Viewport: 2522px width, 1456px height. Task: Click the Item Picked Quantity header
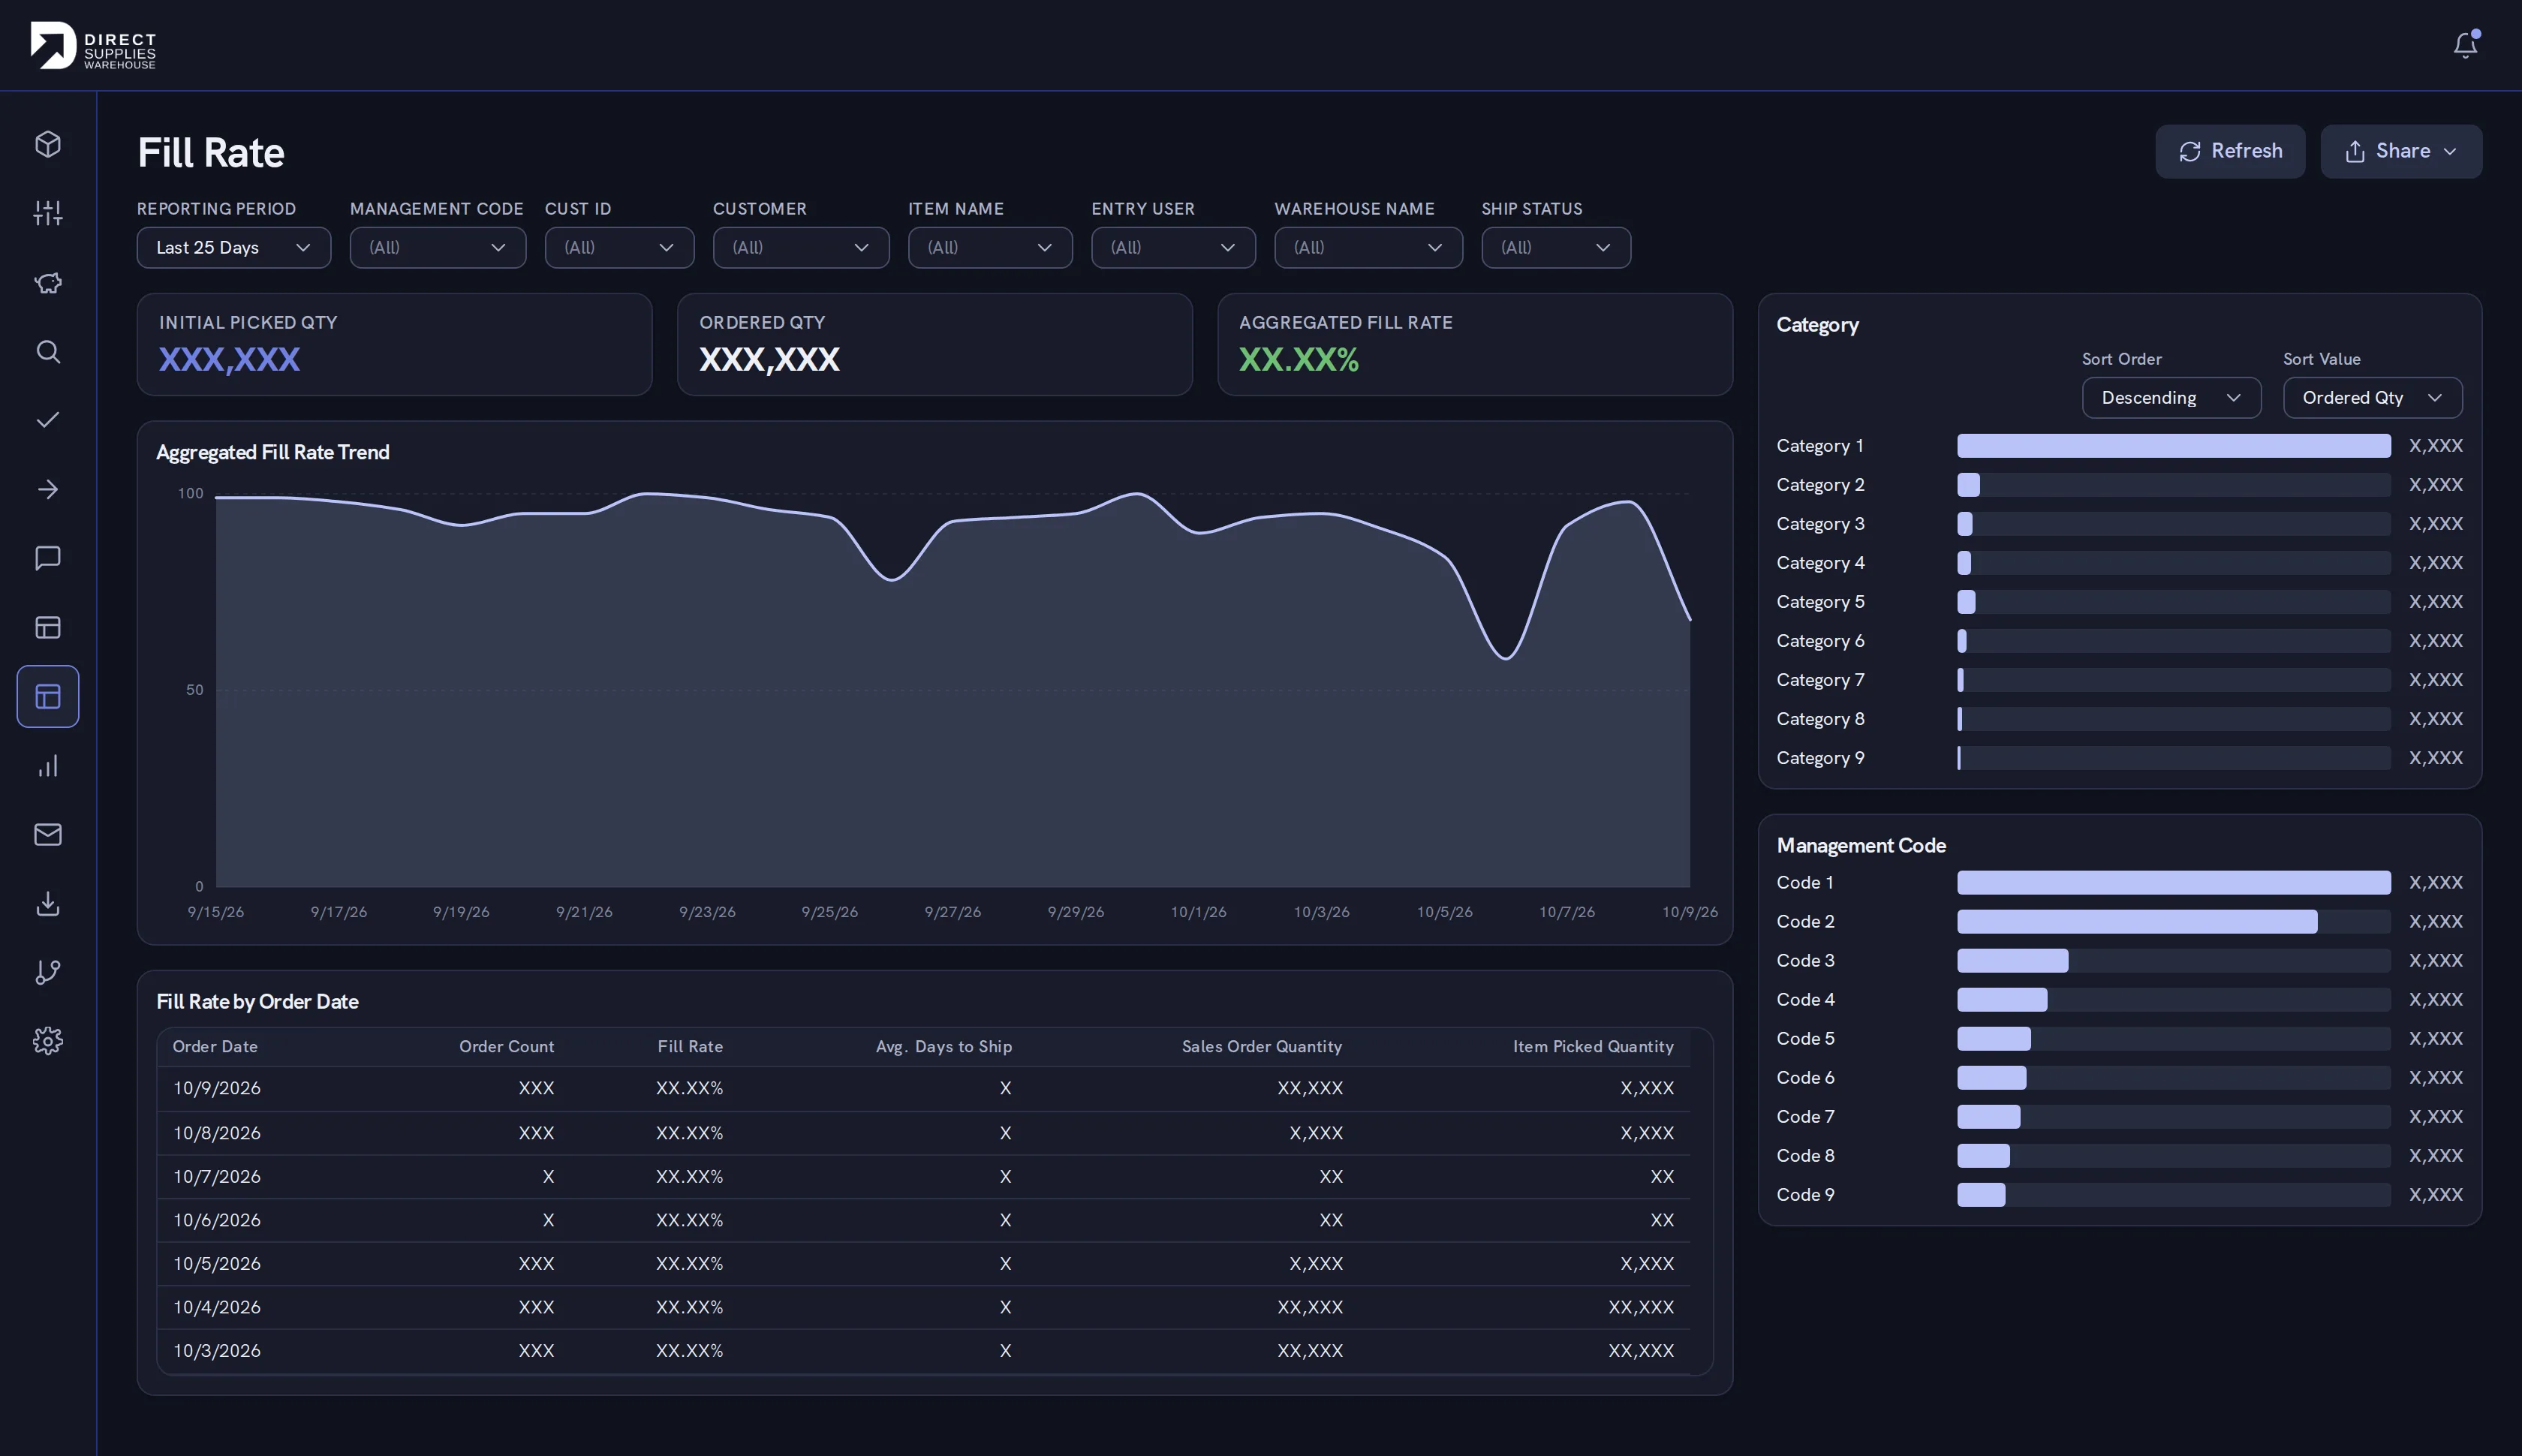pyautogui.click(x=1593, y=1046)
